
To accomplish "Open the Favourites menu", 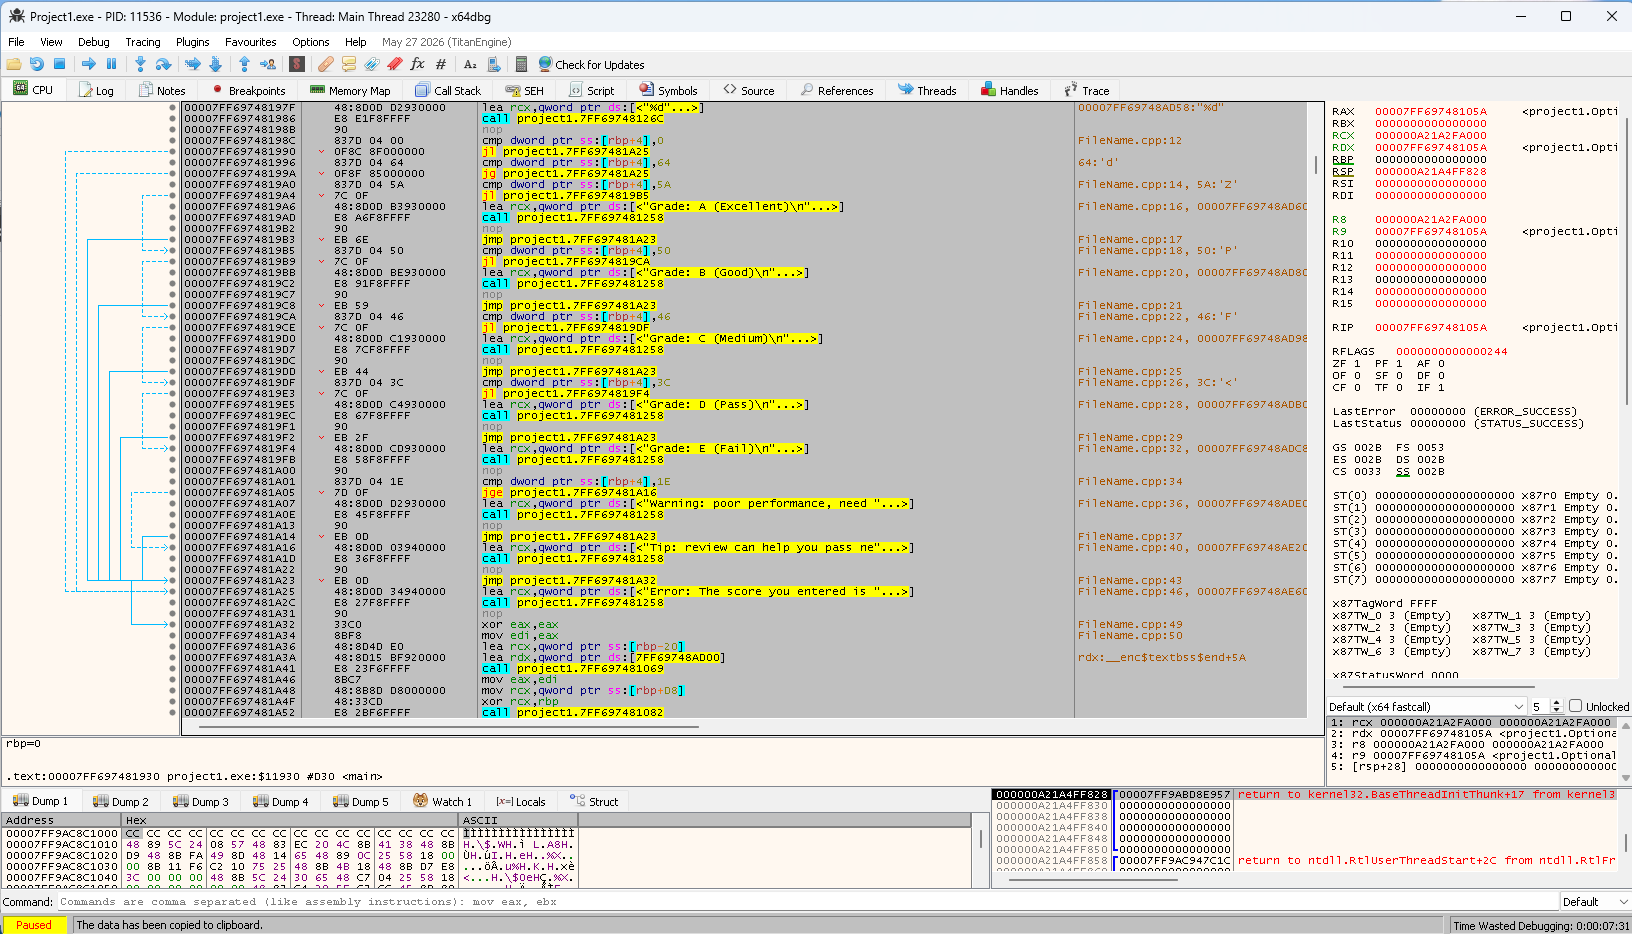I will pyautogui.click(x=251, y=42).
